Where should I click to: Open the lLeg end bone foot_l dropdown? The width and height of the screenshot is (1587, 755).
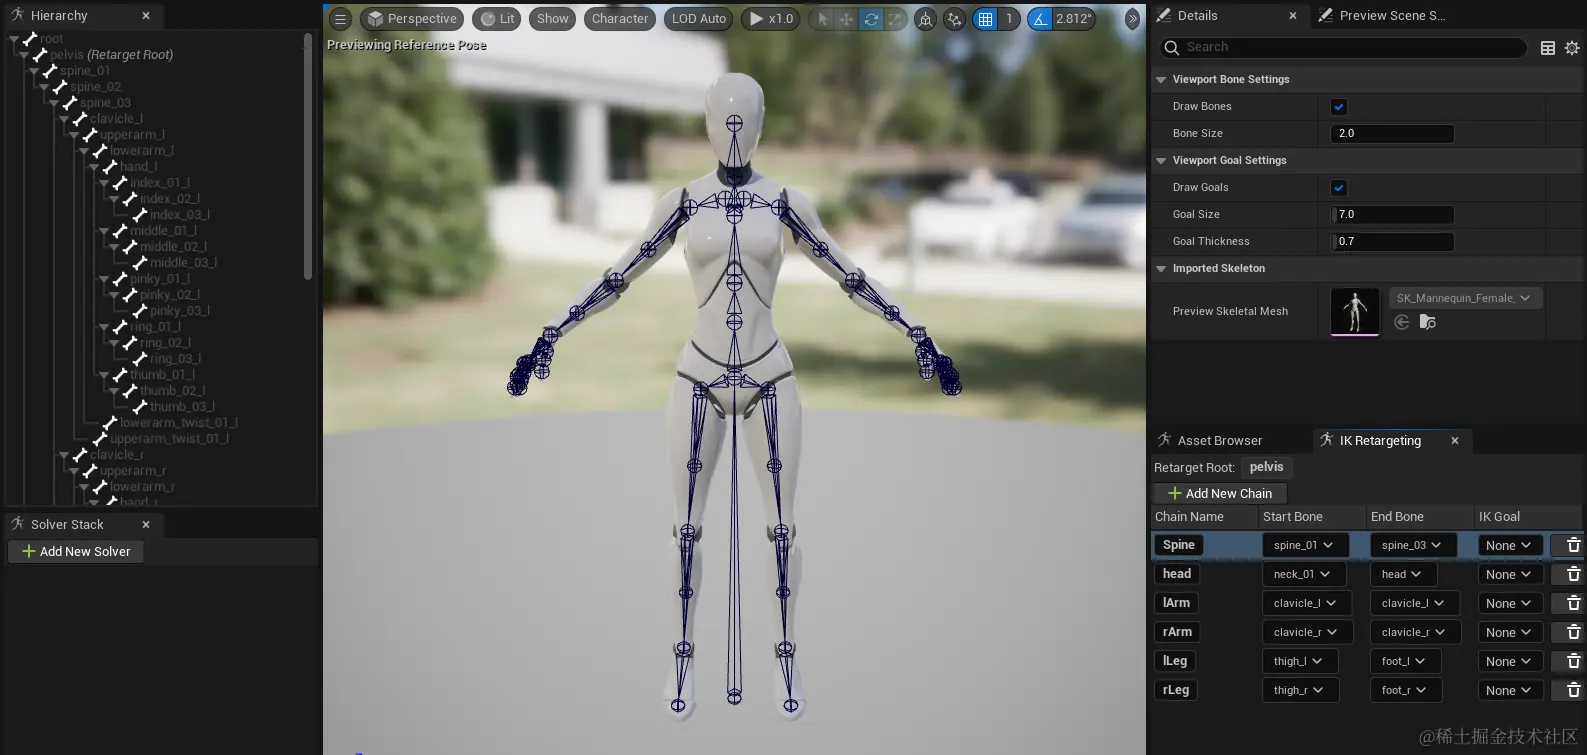coord(1404,661)
